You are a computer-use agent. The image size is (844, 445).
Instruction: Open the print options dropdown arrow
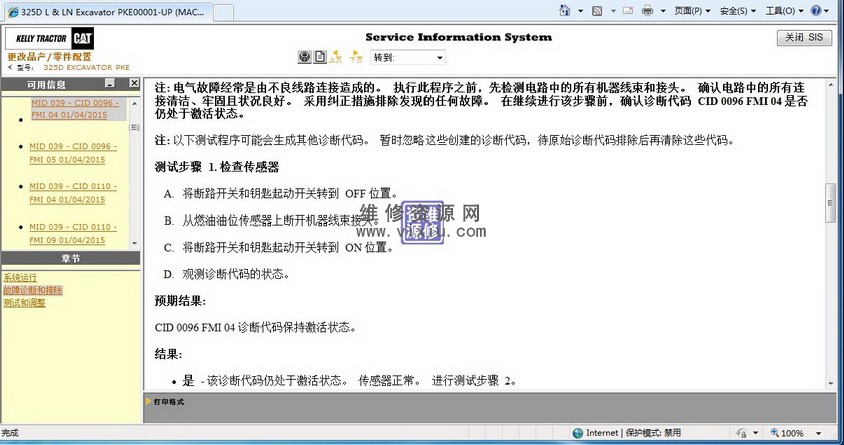tap(661, 10)
